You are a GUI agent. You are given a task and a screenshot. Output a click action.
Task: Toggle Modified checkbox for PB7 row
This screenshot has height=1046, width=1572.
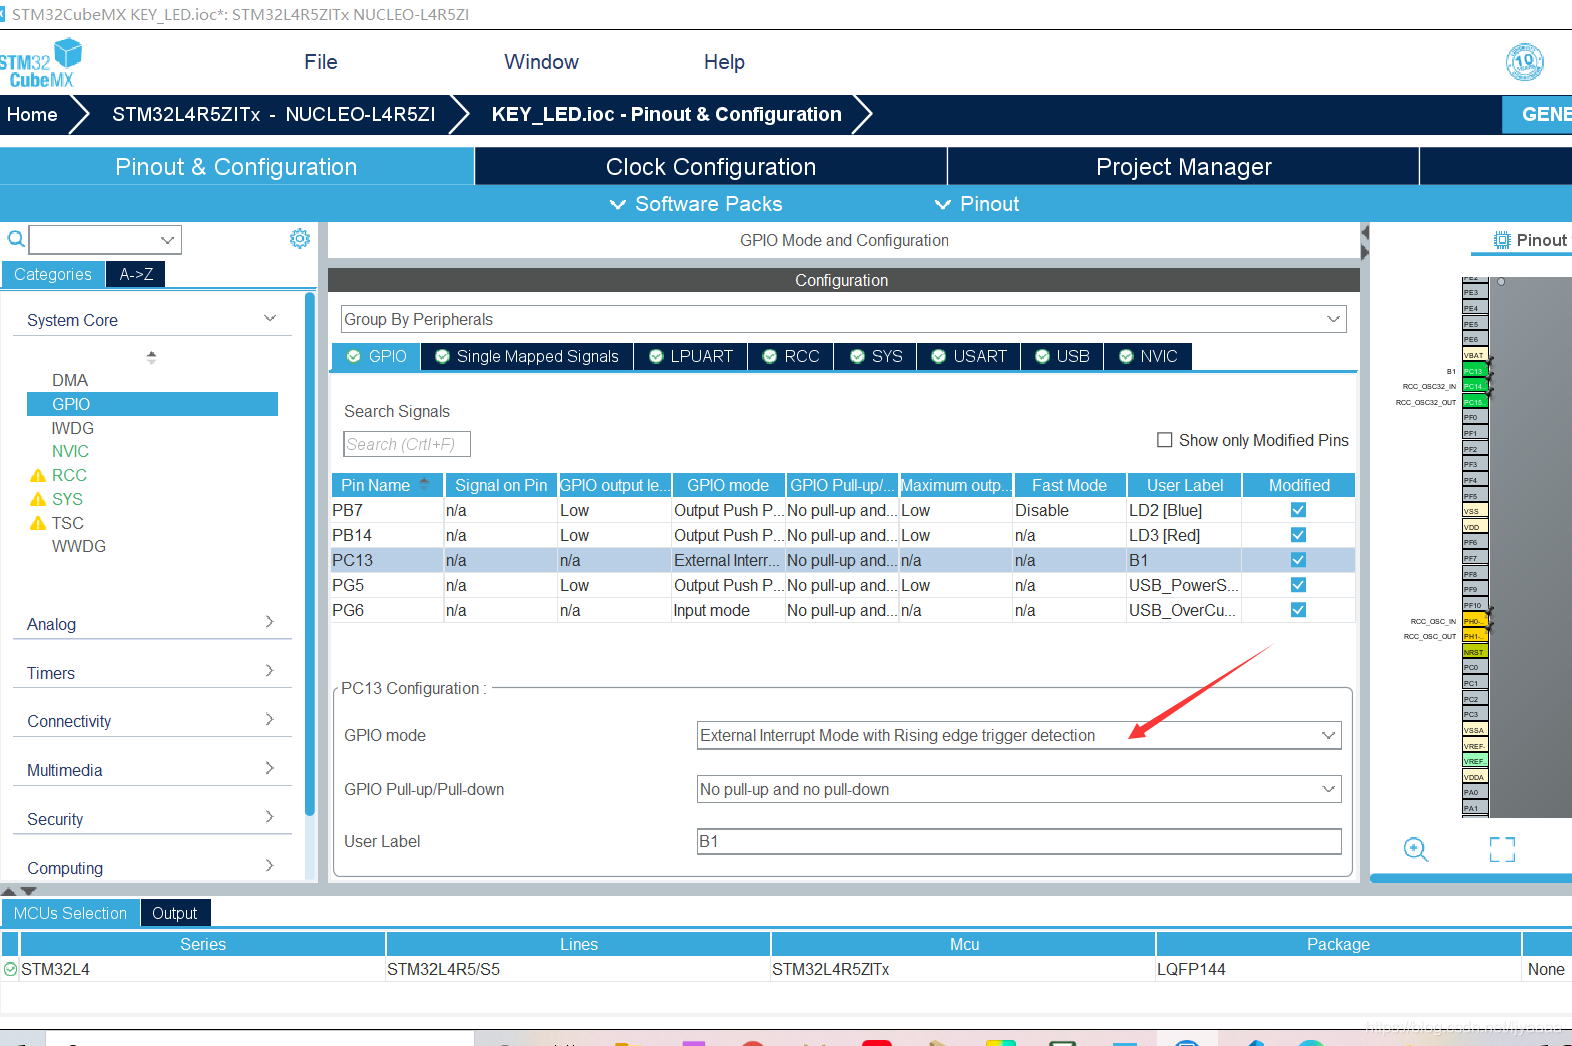coord(1298,510)
